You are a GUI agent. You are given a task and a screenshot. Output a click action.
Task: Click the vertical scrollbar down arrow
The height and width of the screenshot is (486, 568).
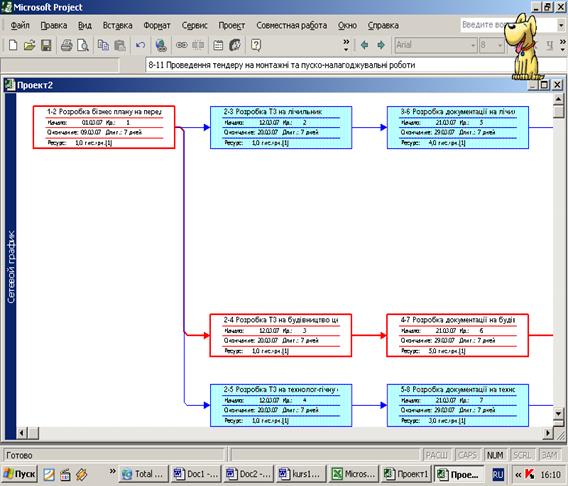558,413
